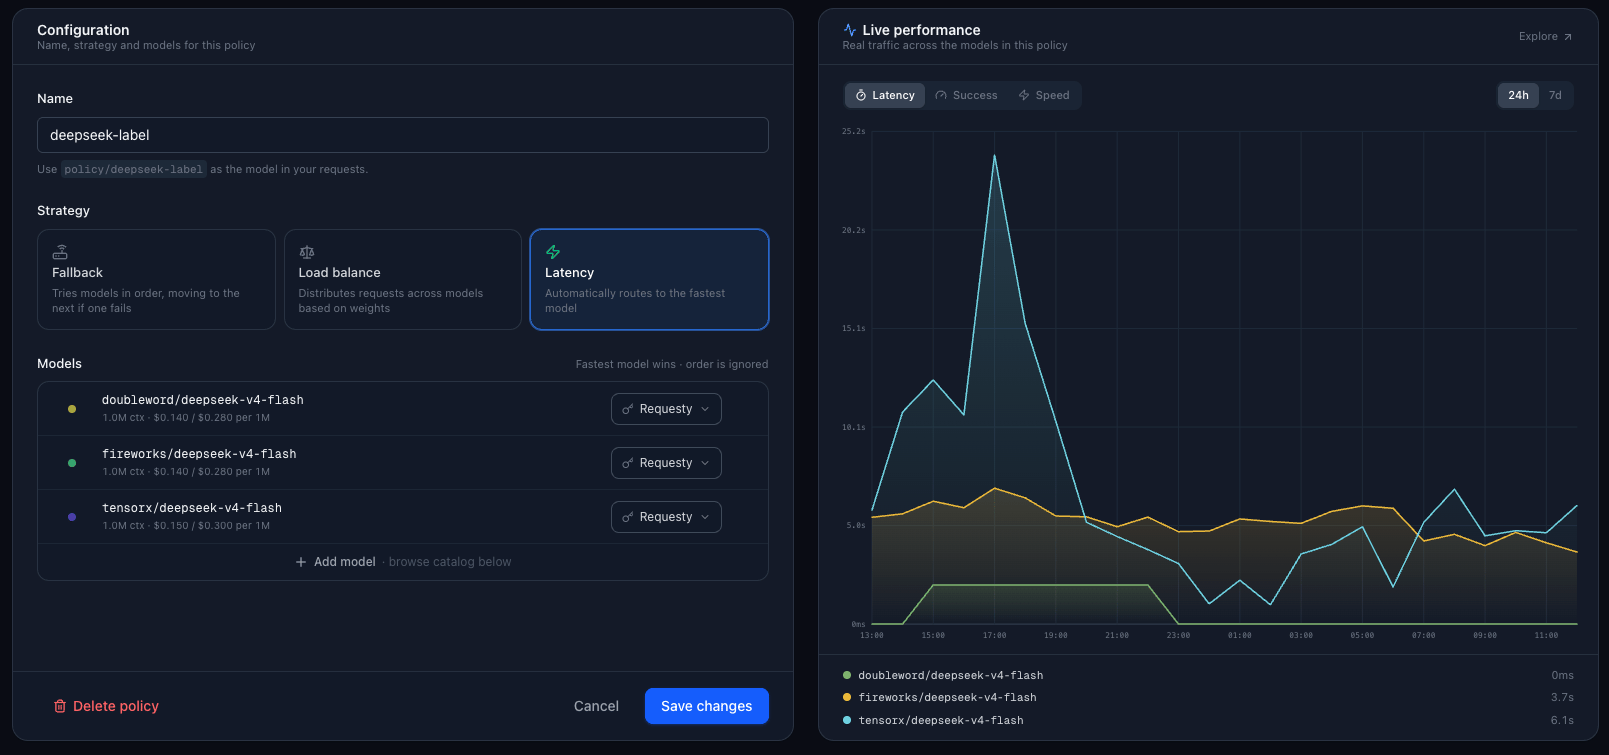Click the pricing line under doubleword/deepseek-v4-flash
Screen dimensions: 1609x755
coord(186,418)
